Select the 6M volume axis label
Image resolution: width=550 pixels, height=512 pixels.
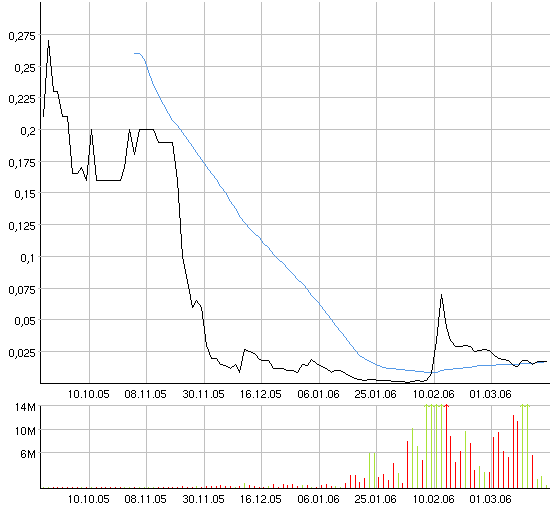[x=28, y=454]
